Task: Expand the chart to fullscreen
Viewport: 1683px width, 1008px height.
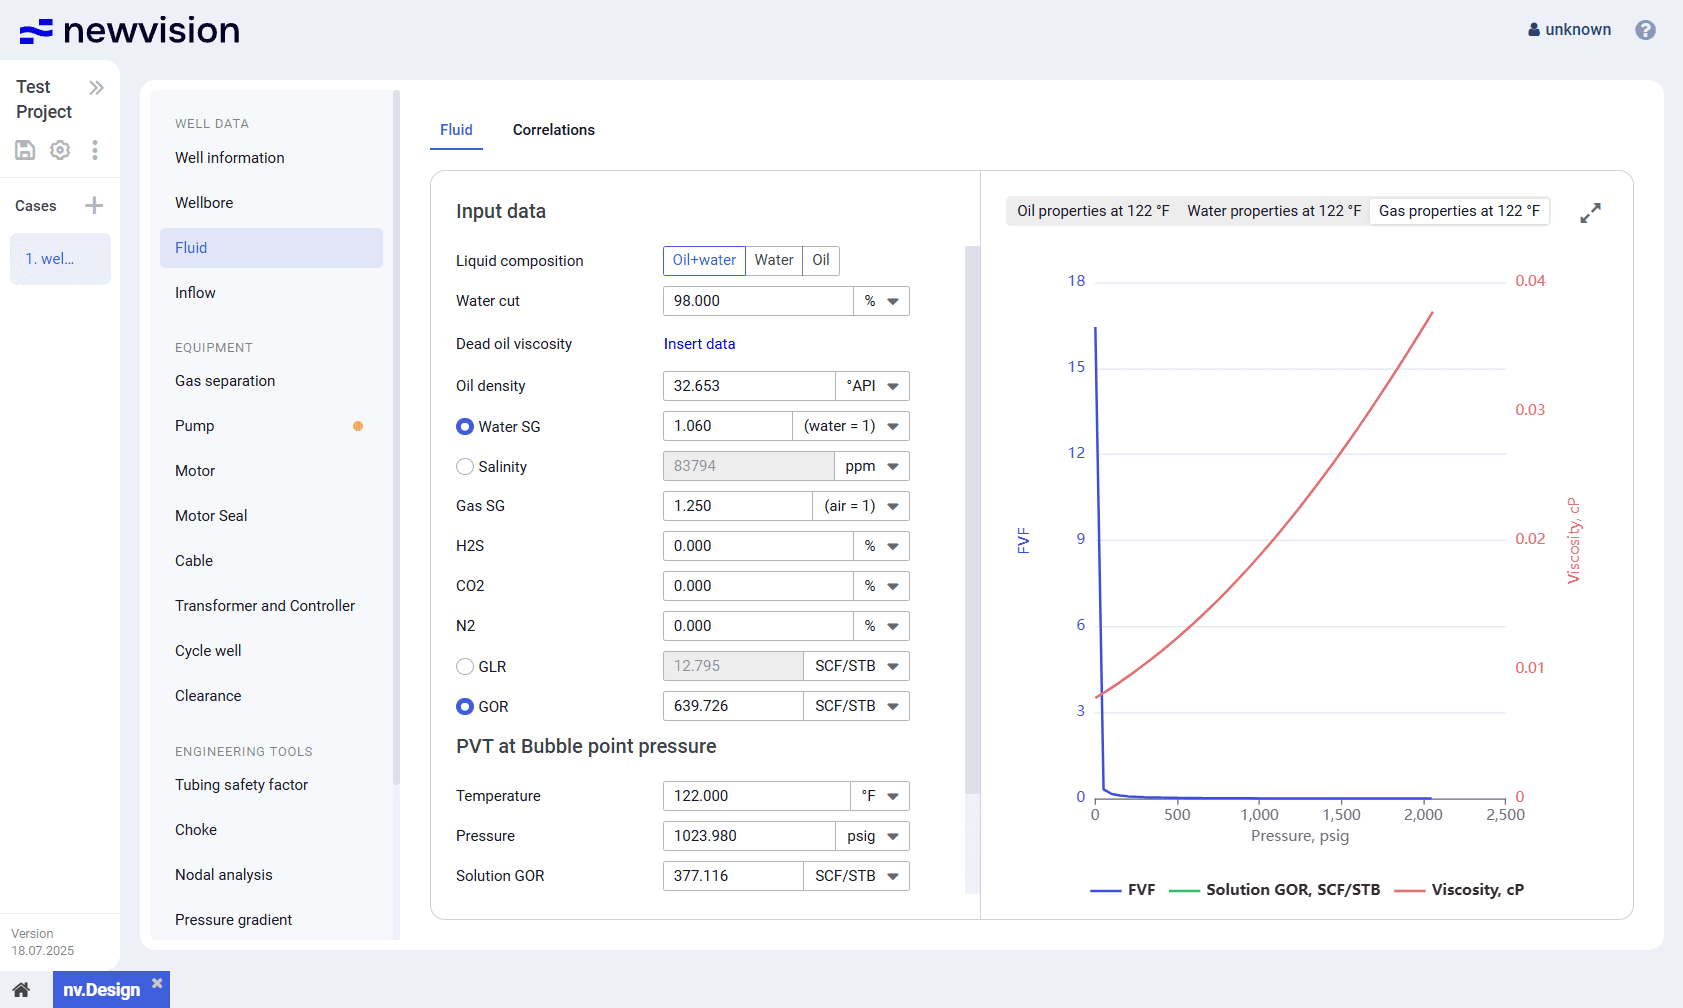Action: [x=1590, y=213]
